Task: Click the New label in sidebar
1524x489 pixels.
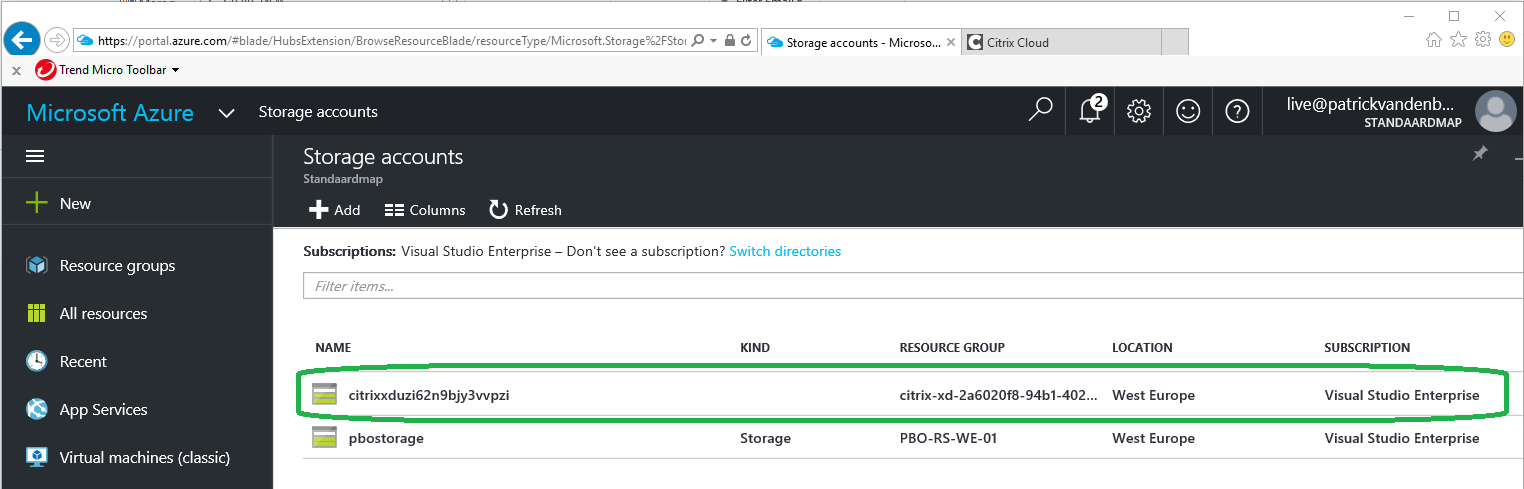Action: [75, 203]
